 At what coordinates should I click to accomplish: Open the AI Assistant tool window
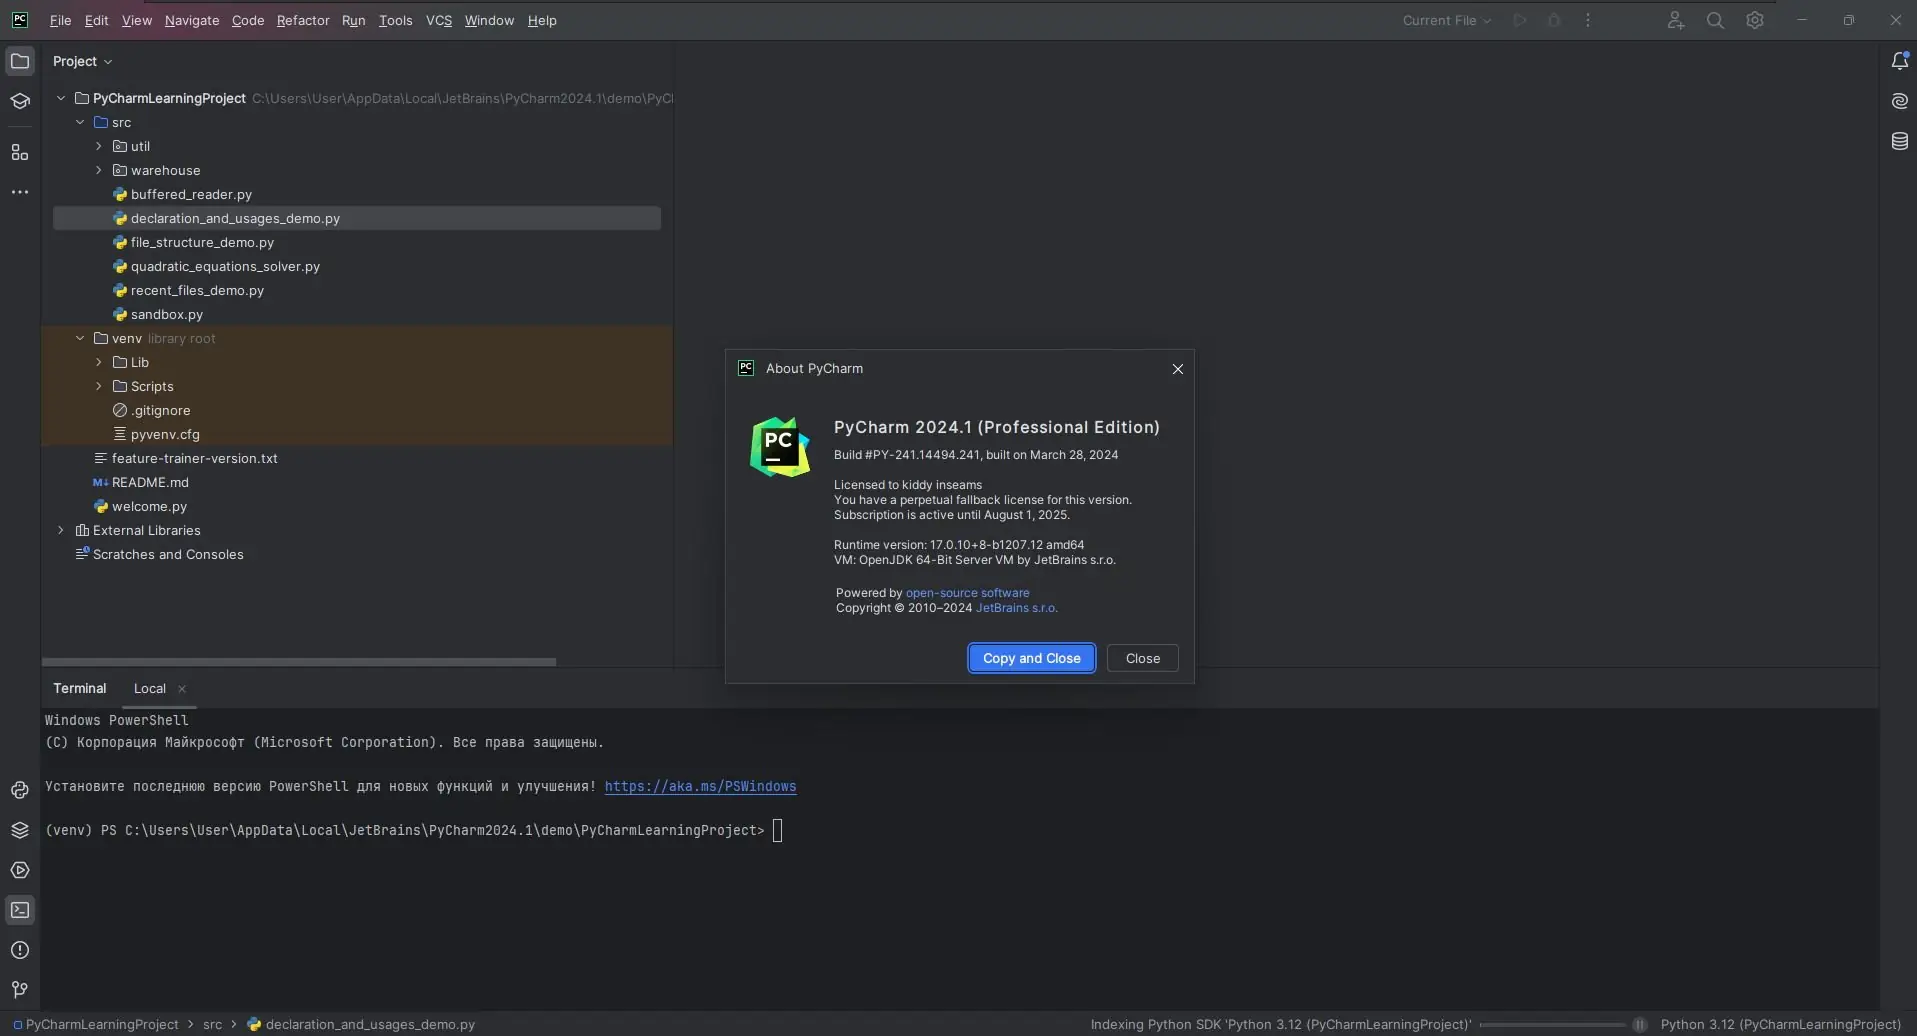pyautogui.click(x=1900, y=101)
